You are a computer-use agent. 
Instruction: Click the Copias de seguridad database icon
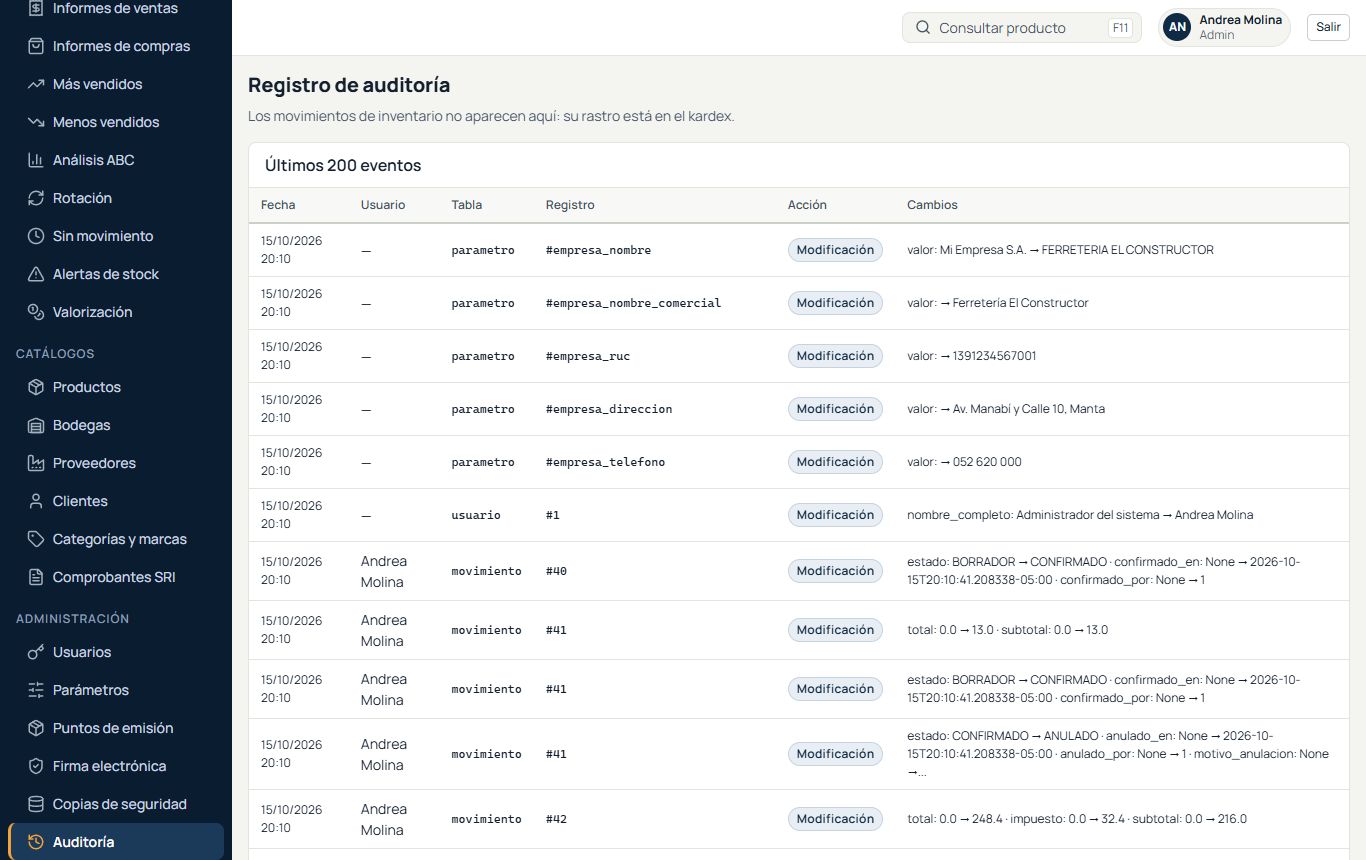coord(36,804)
